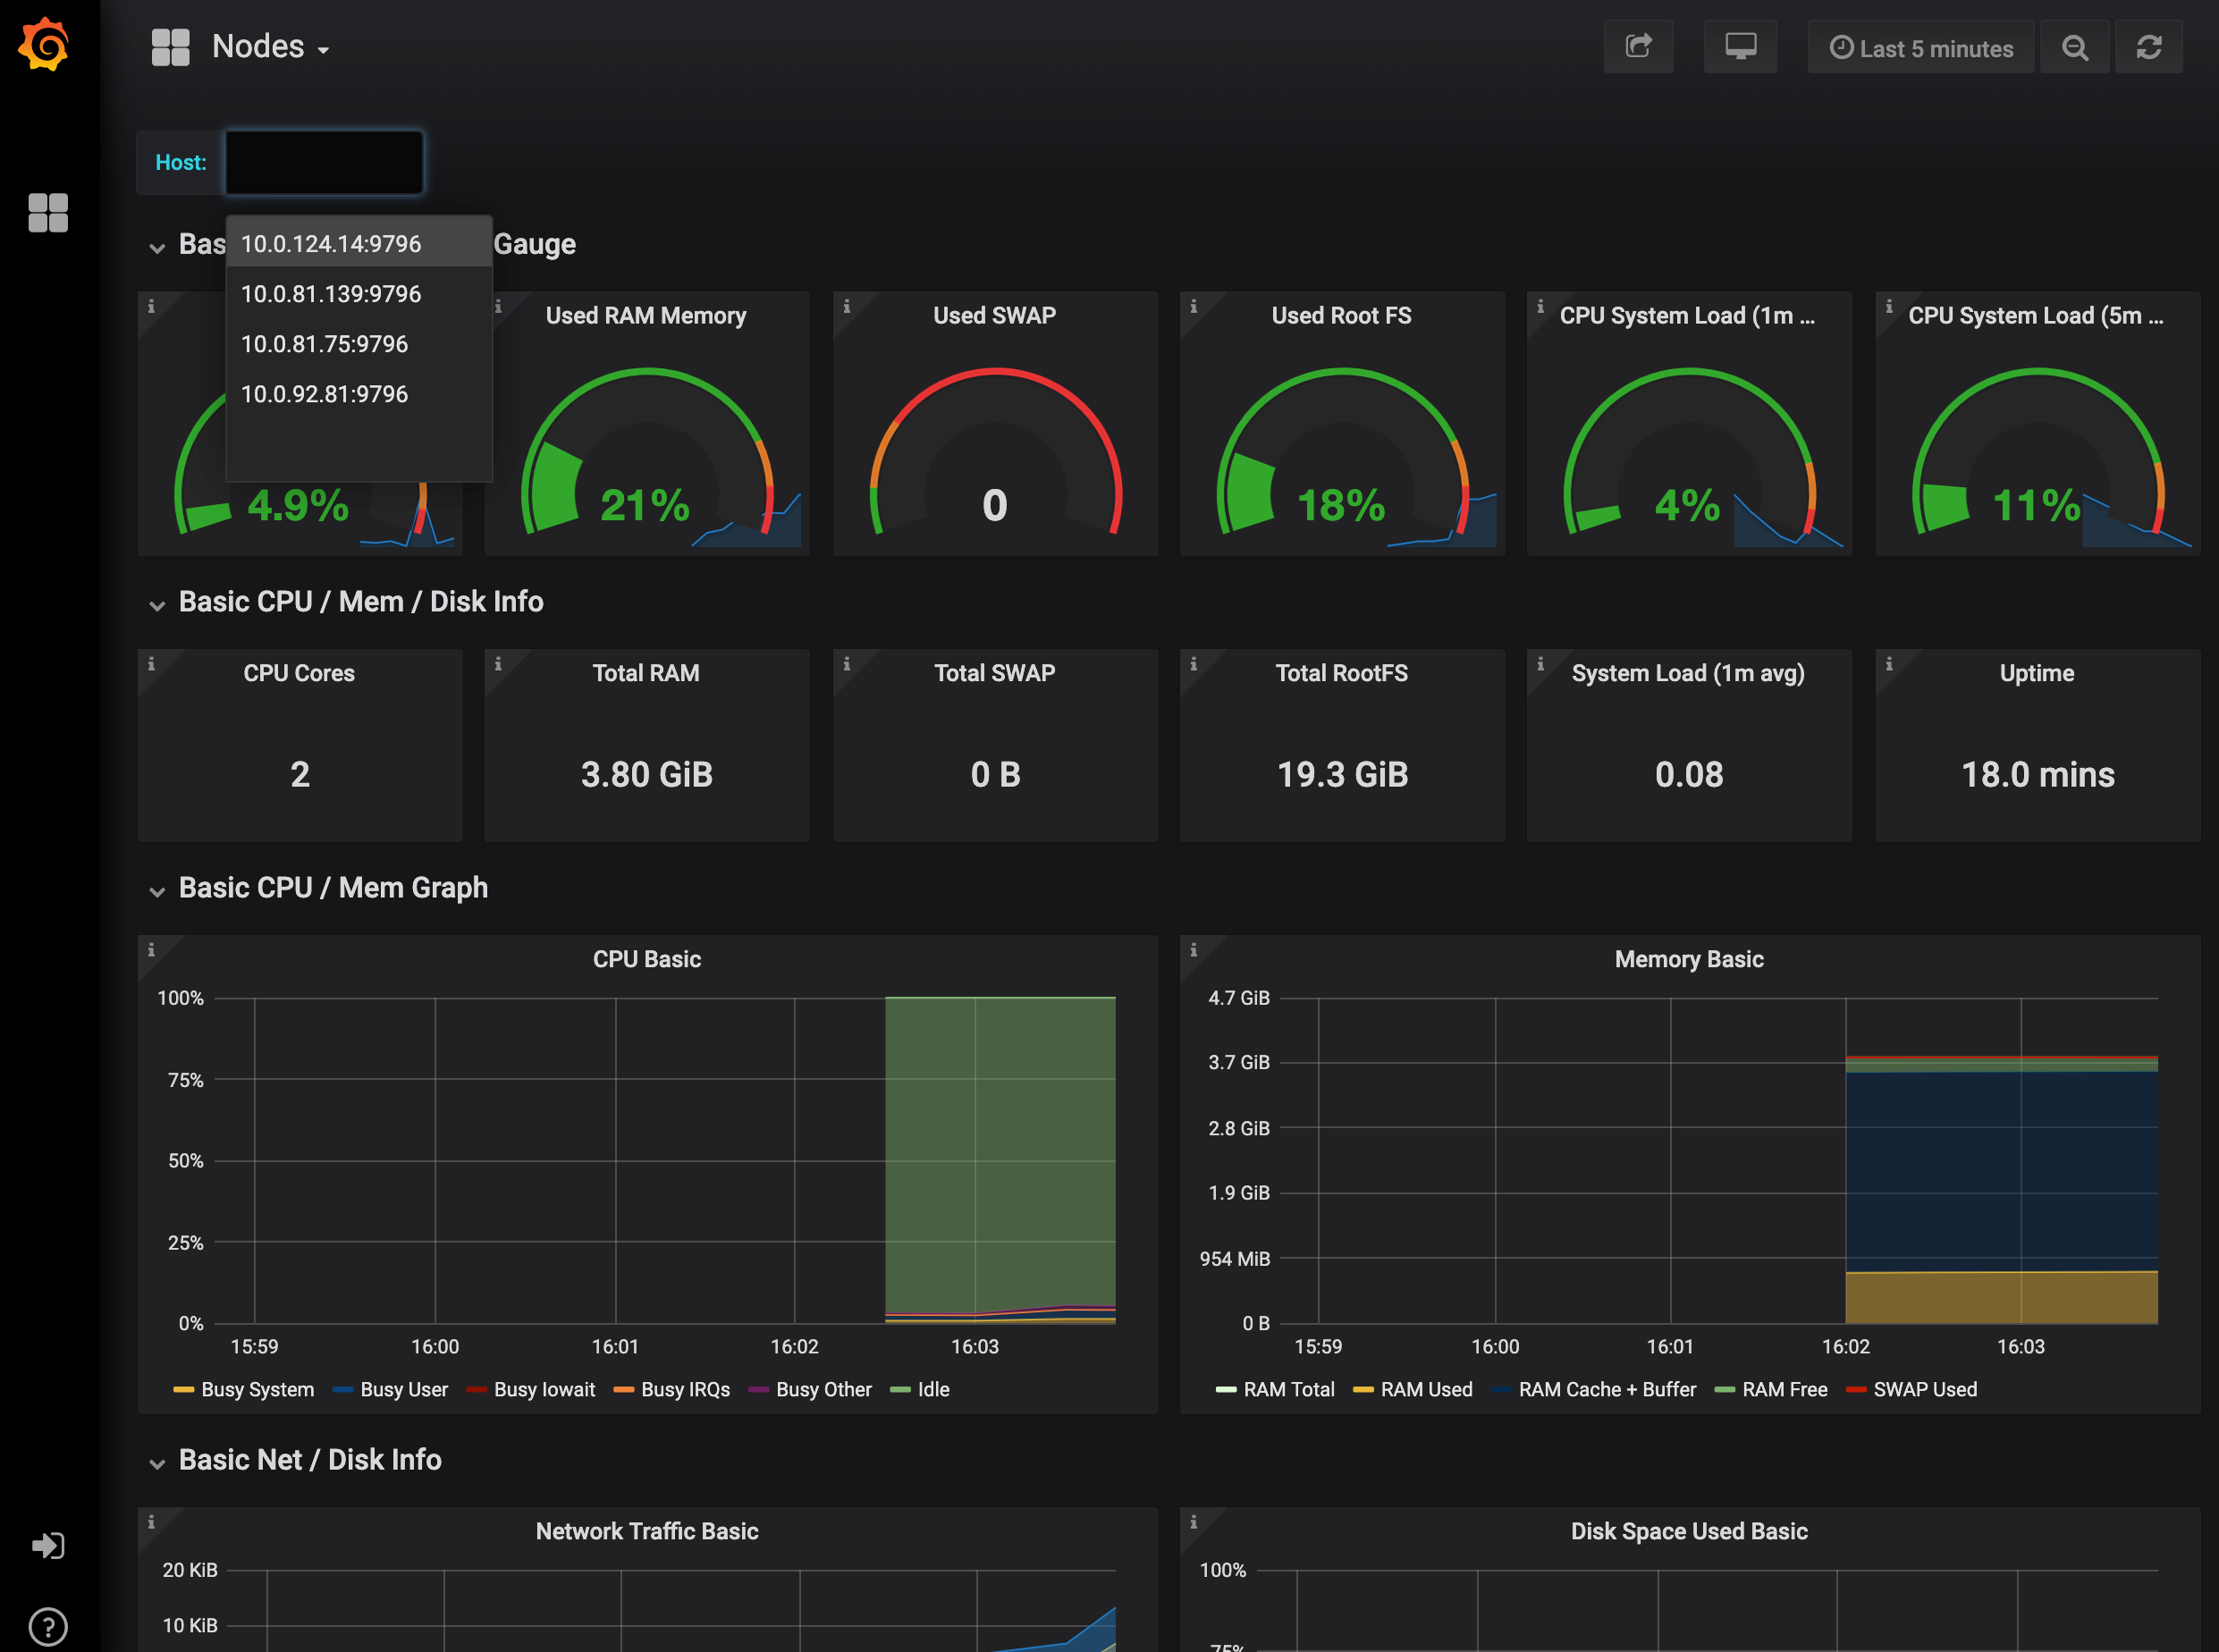Open the Last 5 minutes time picker
2219x1652 pixels.
[1921, 48]
